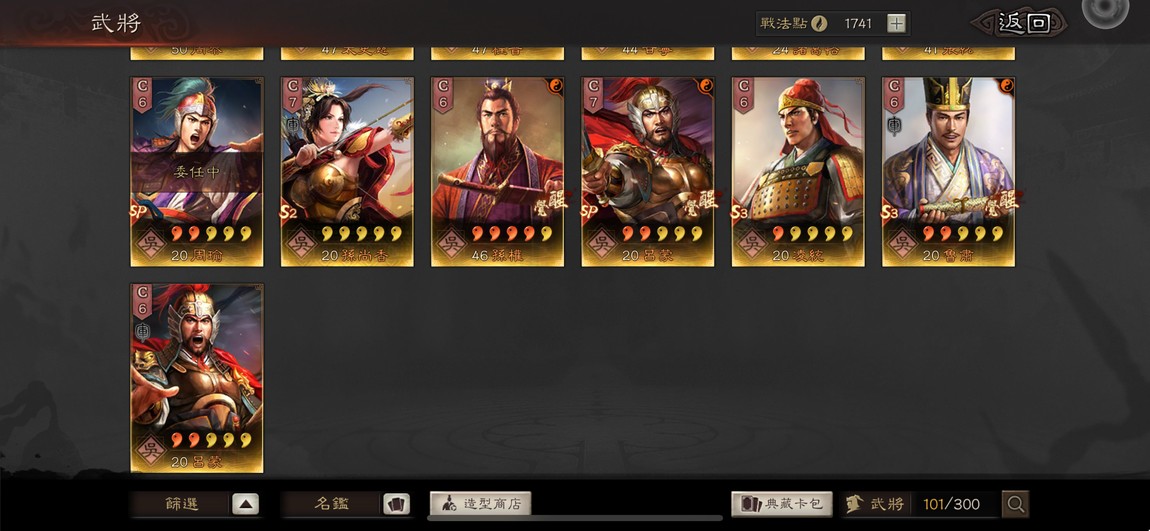The height and width of the screenshot is (531, 1150).
Task: Open the 典藏卡包 card pack
Action: click(x=782, y=504)
